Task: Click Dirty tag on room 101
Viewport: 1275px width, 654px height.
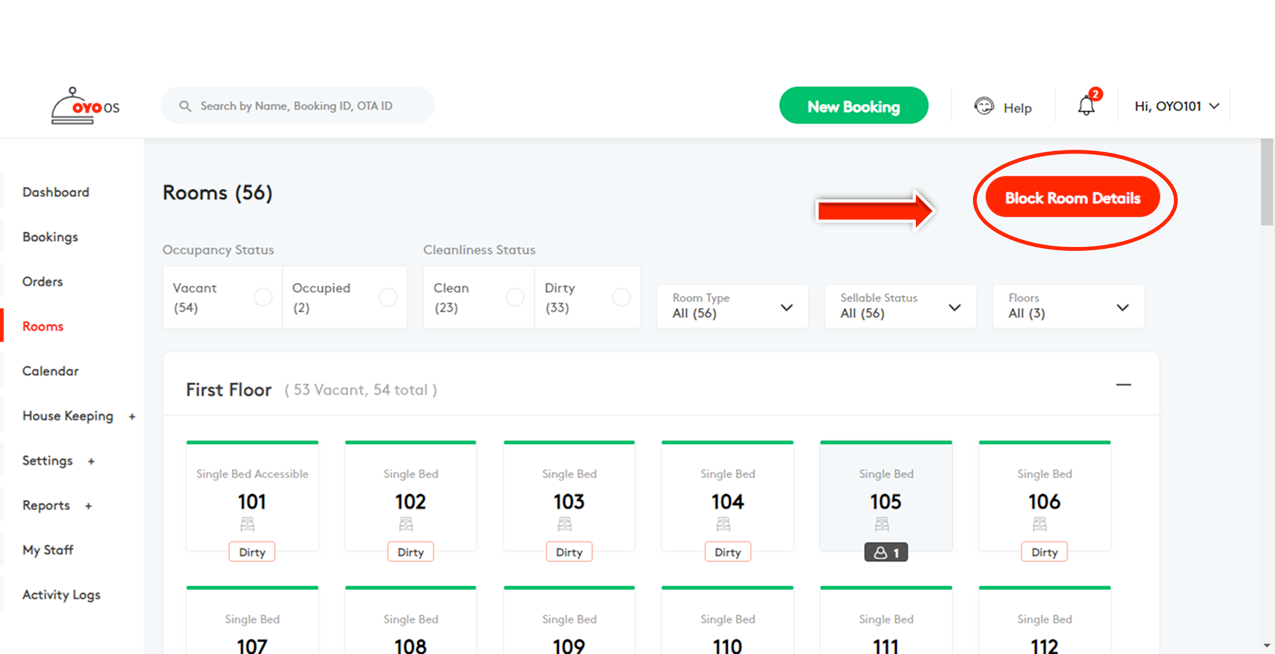Action: 252,552
